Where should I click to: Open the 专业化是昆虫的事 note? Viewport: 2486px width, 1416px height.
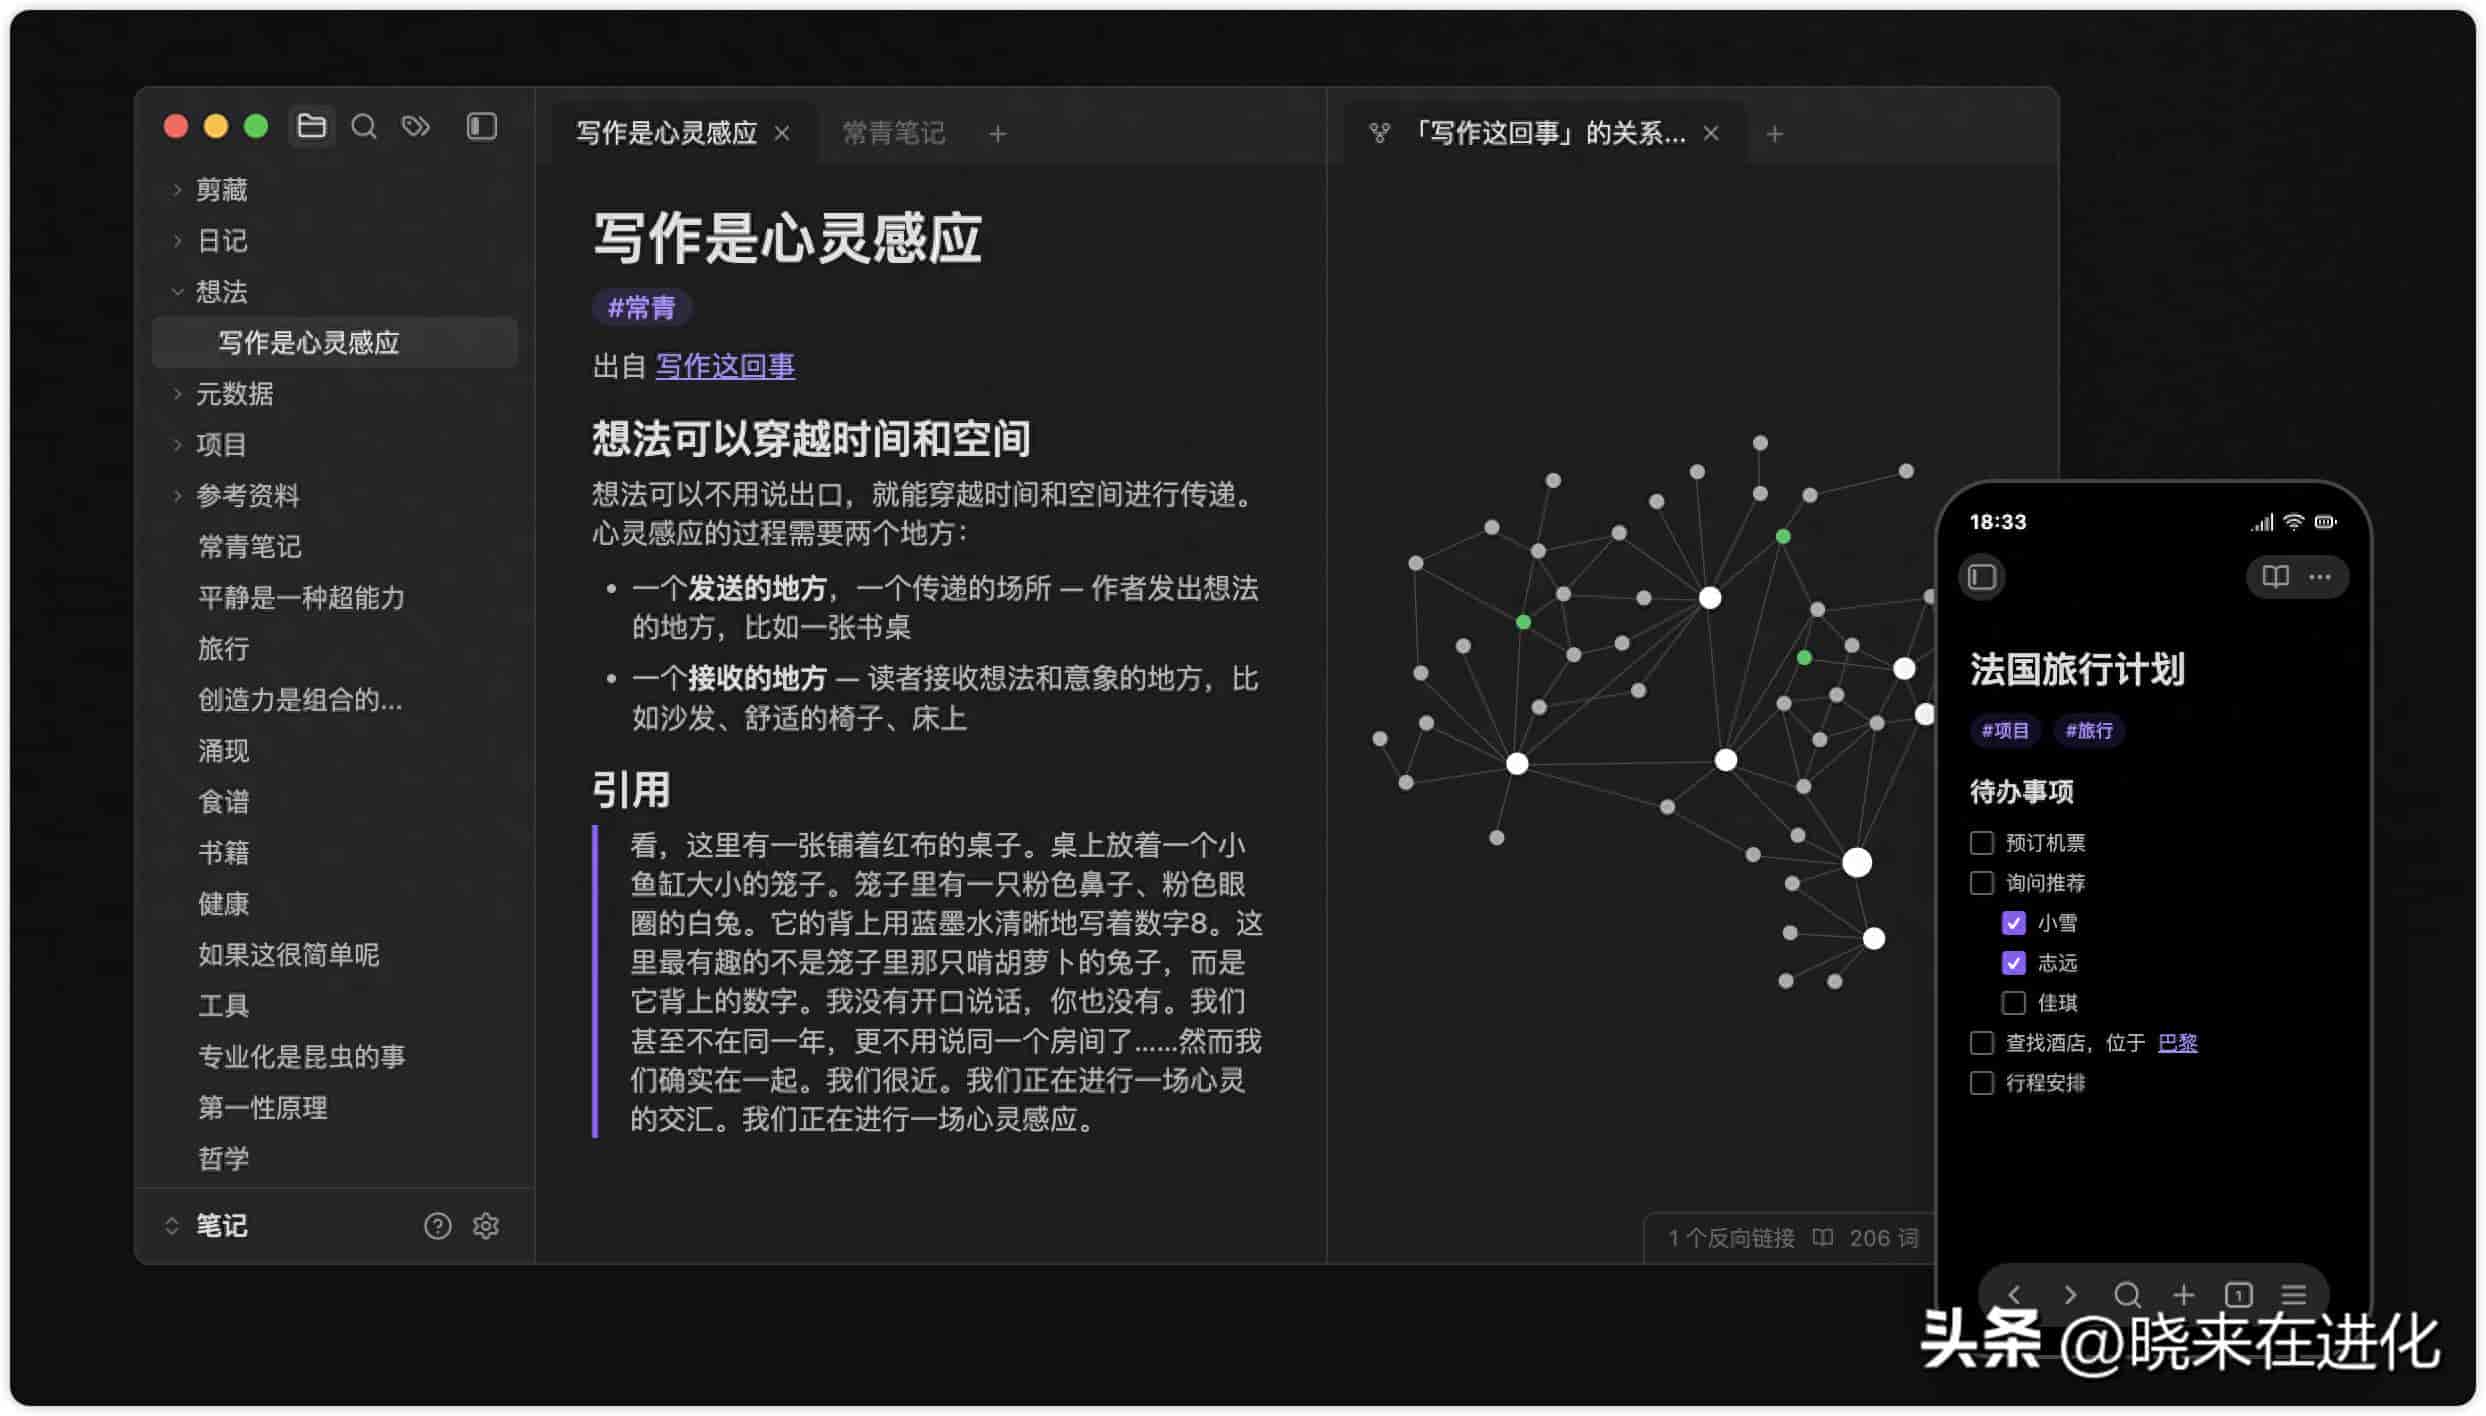coord(301,1056)
